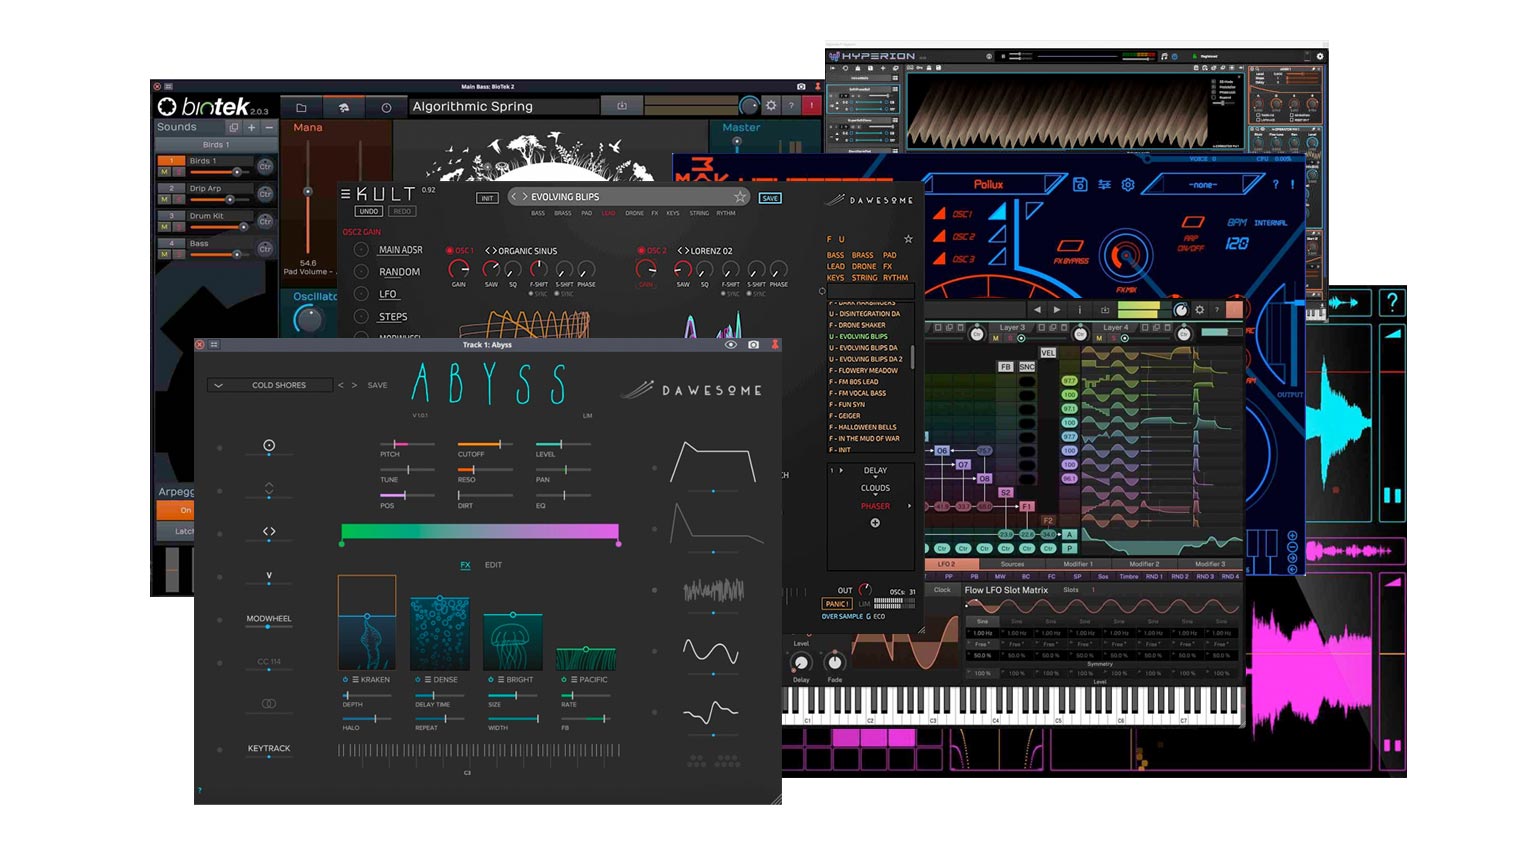Click the camera icon in BioTek title bar

(801, 87)
